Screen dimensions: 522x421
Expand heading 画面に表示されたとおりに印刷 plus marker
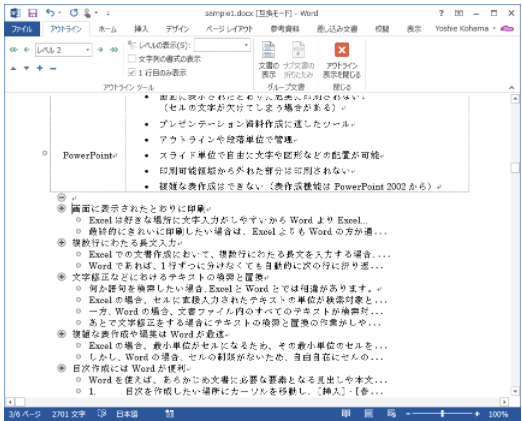(61, 209)
